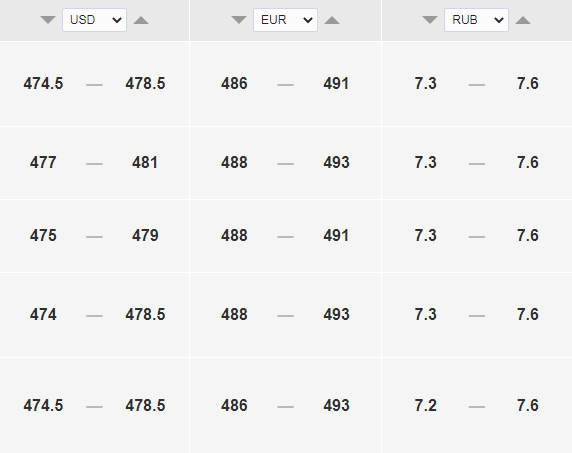Select the 488 EUR buy rate beside 477
This screenshot has height=453, width=572.
pos(234,163)
